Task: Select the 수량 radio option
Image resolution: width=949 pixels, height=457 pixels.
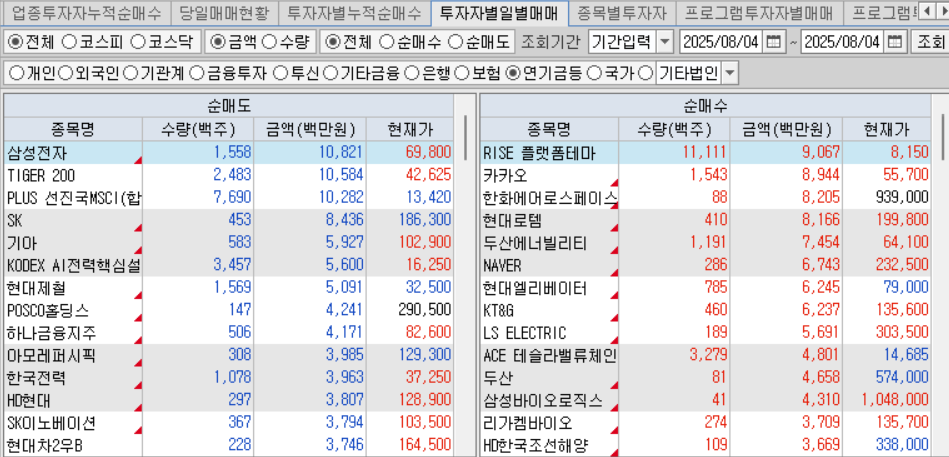Action: coord(271,42)
